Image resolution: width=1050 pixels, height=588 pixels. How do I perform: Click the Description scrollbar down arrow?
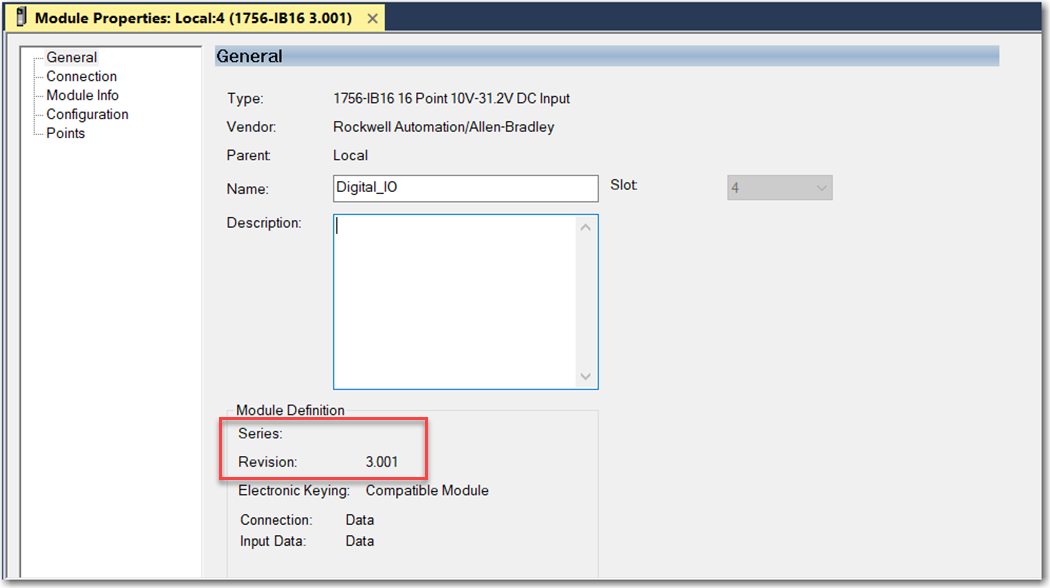pyautogui.click(x=585, y=376)
